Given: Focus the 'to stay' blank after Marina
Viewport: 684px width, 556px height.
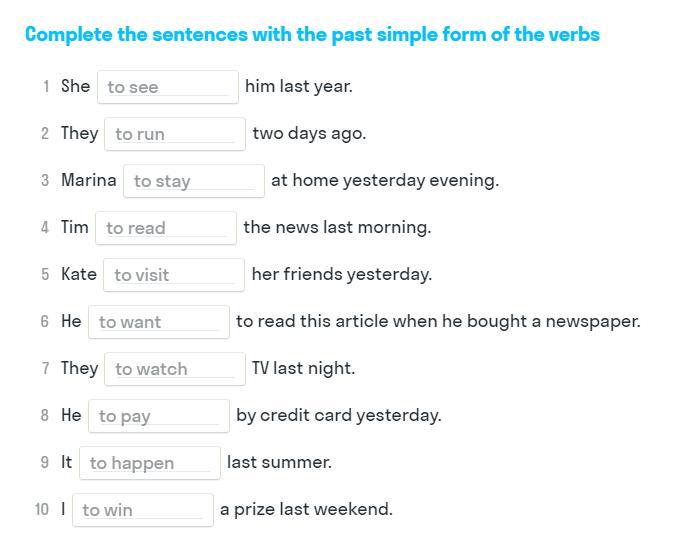Looking at the screenshot, I should pos(193,181).
